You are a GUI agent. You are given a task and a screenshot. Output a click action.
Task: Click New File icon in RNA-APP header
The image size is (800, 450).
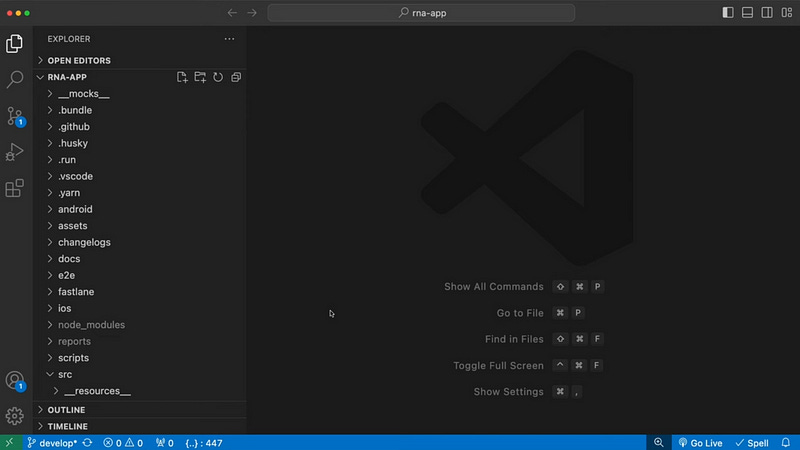tap(182, 77)
